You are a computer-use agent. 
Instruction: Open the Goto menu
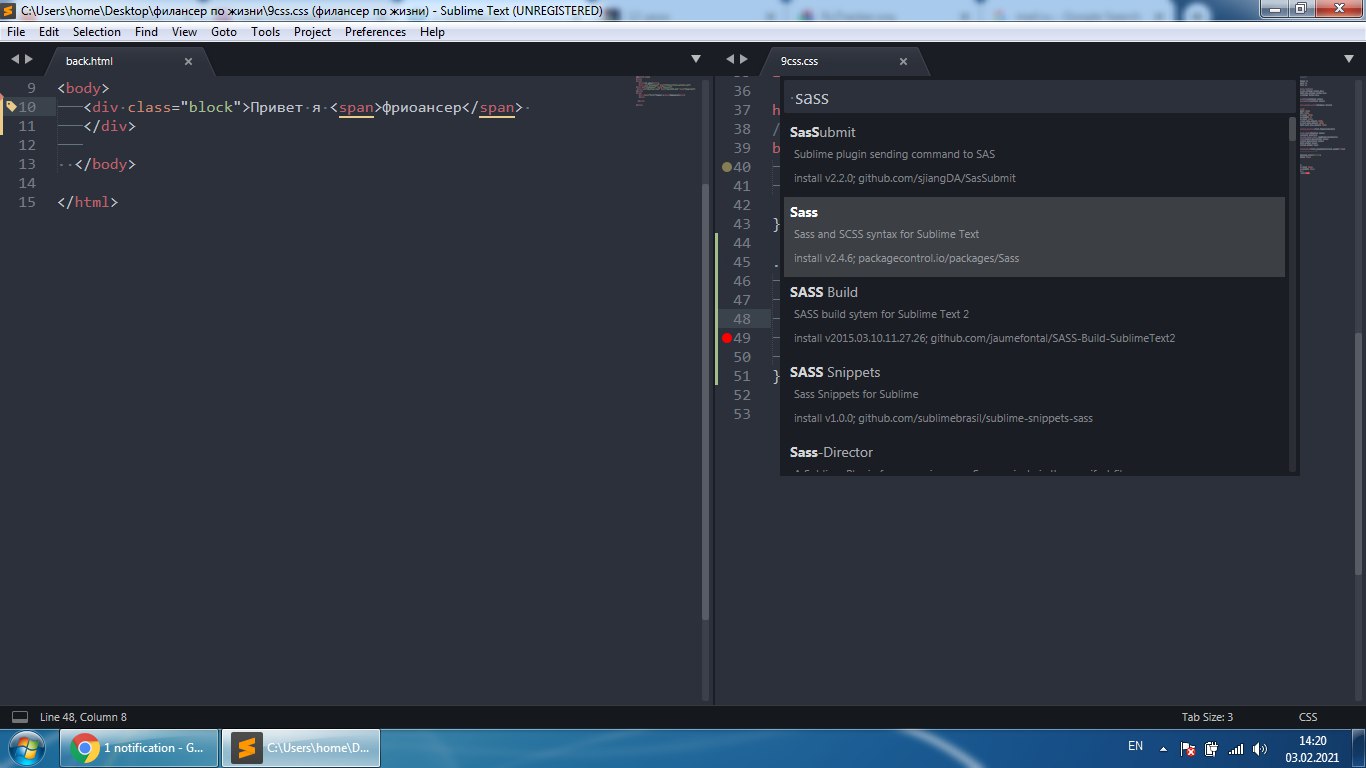[224, 32]
